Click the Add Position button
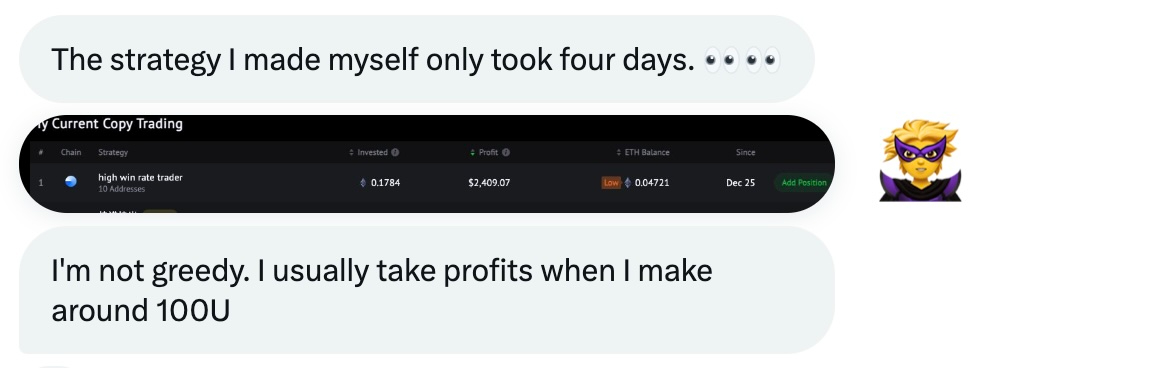Viewport: 1174px width, 368px height. click(x=803, y=183)
